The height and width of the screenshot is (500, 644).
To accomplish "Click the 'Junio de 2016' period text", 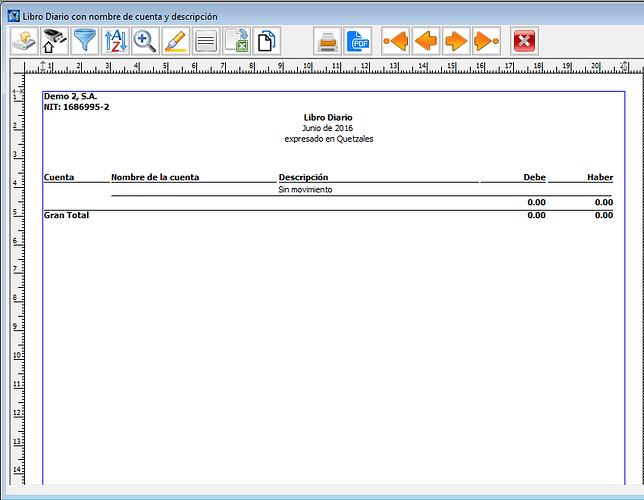I will click(327, 128).
